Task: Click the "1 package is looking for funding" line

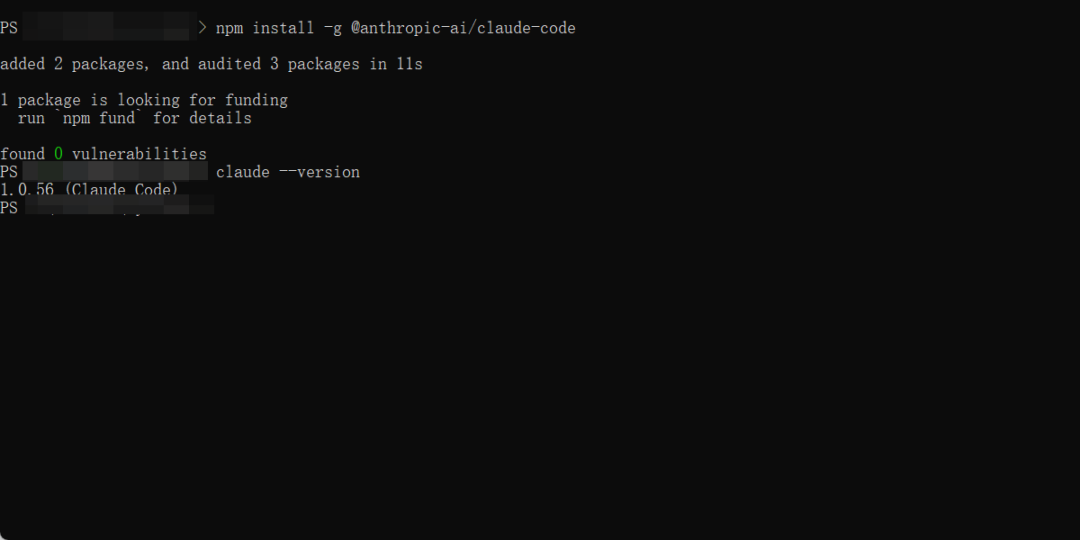Action: click(144, 100)
